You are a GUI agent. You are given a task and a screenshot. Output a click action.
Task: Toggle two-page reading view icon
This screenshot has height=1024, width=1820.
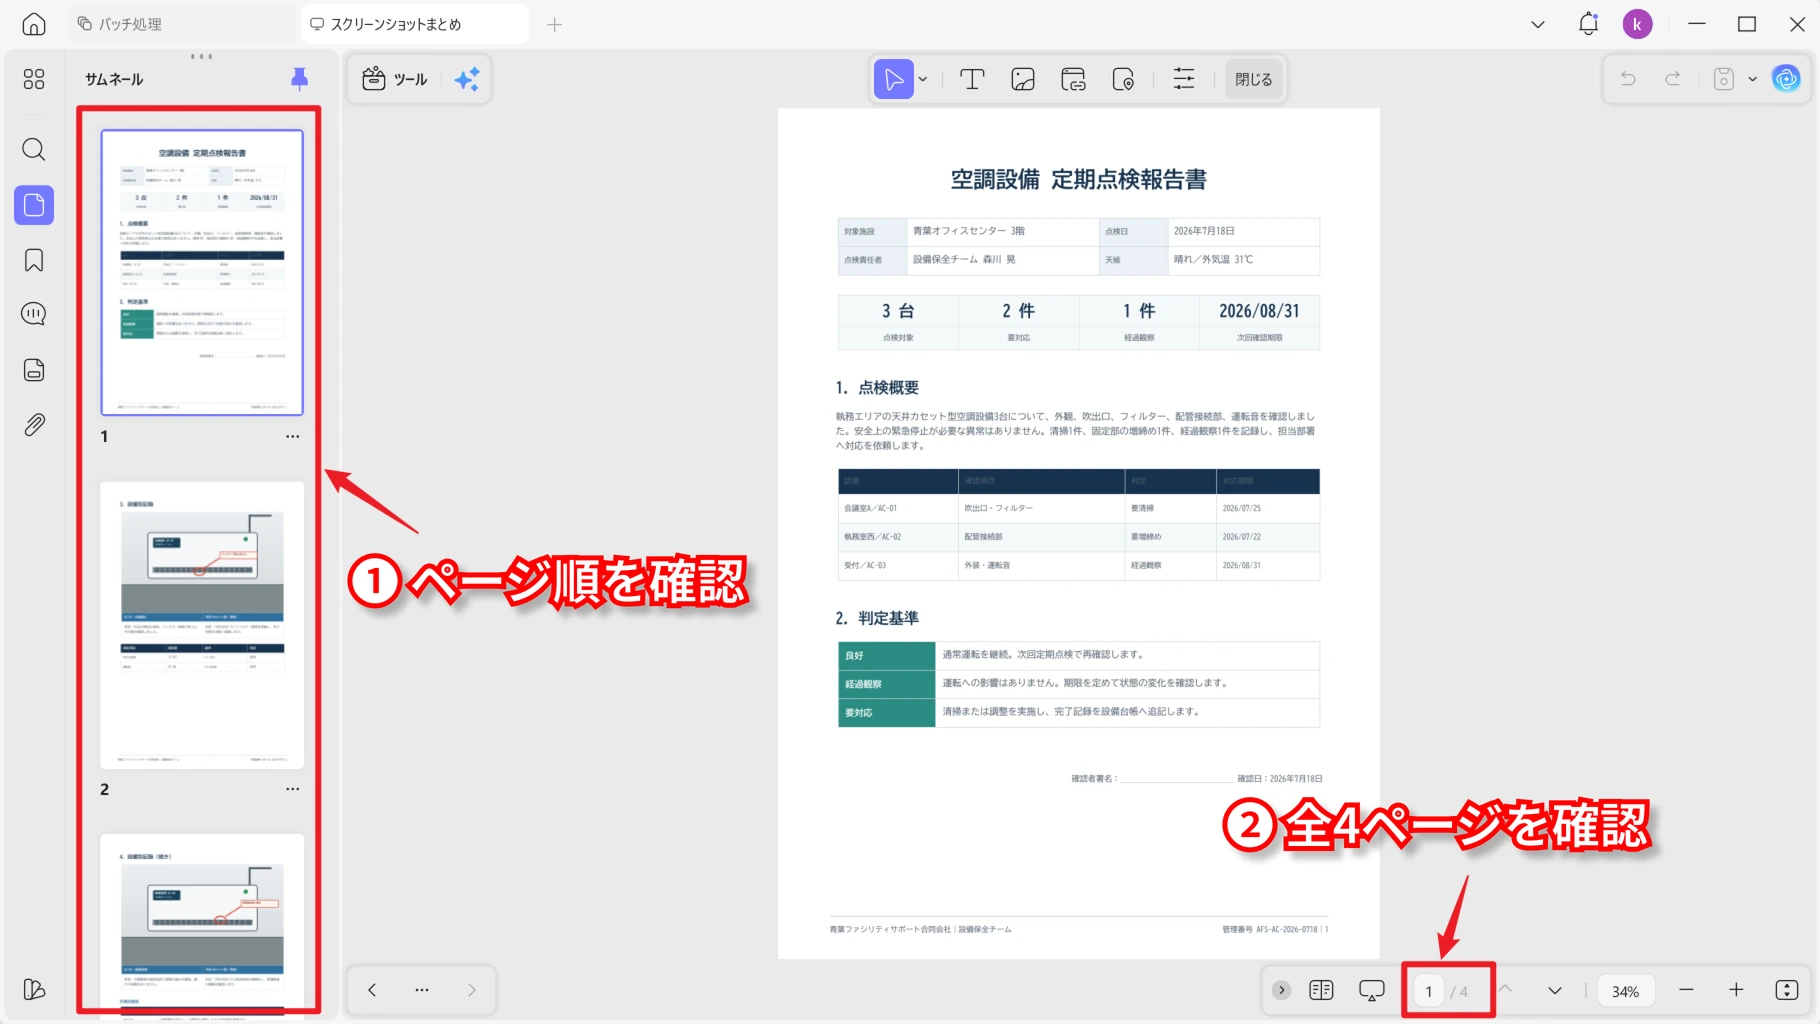coord(1321,990)
